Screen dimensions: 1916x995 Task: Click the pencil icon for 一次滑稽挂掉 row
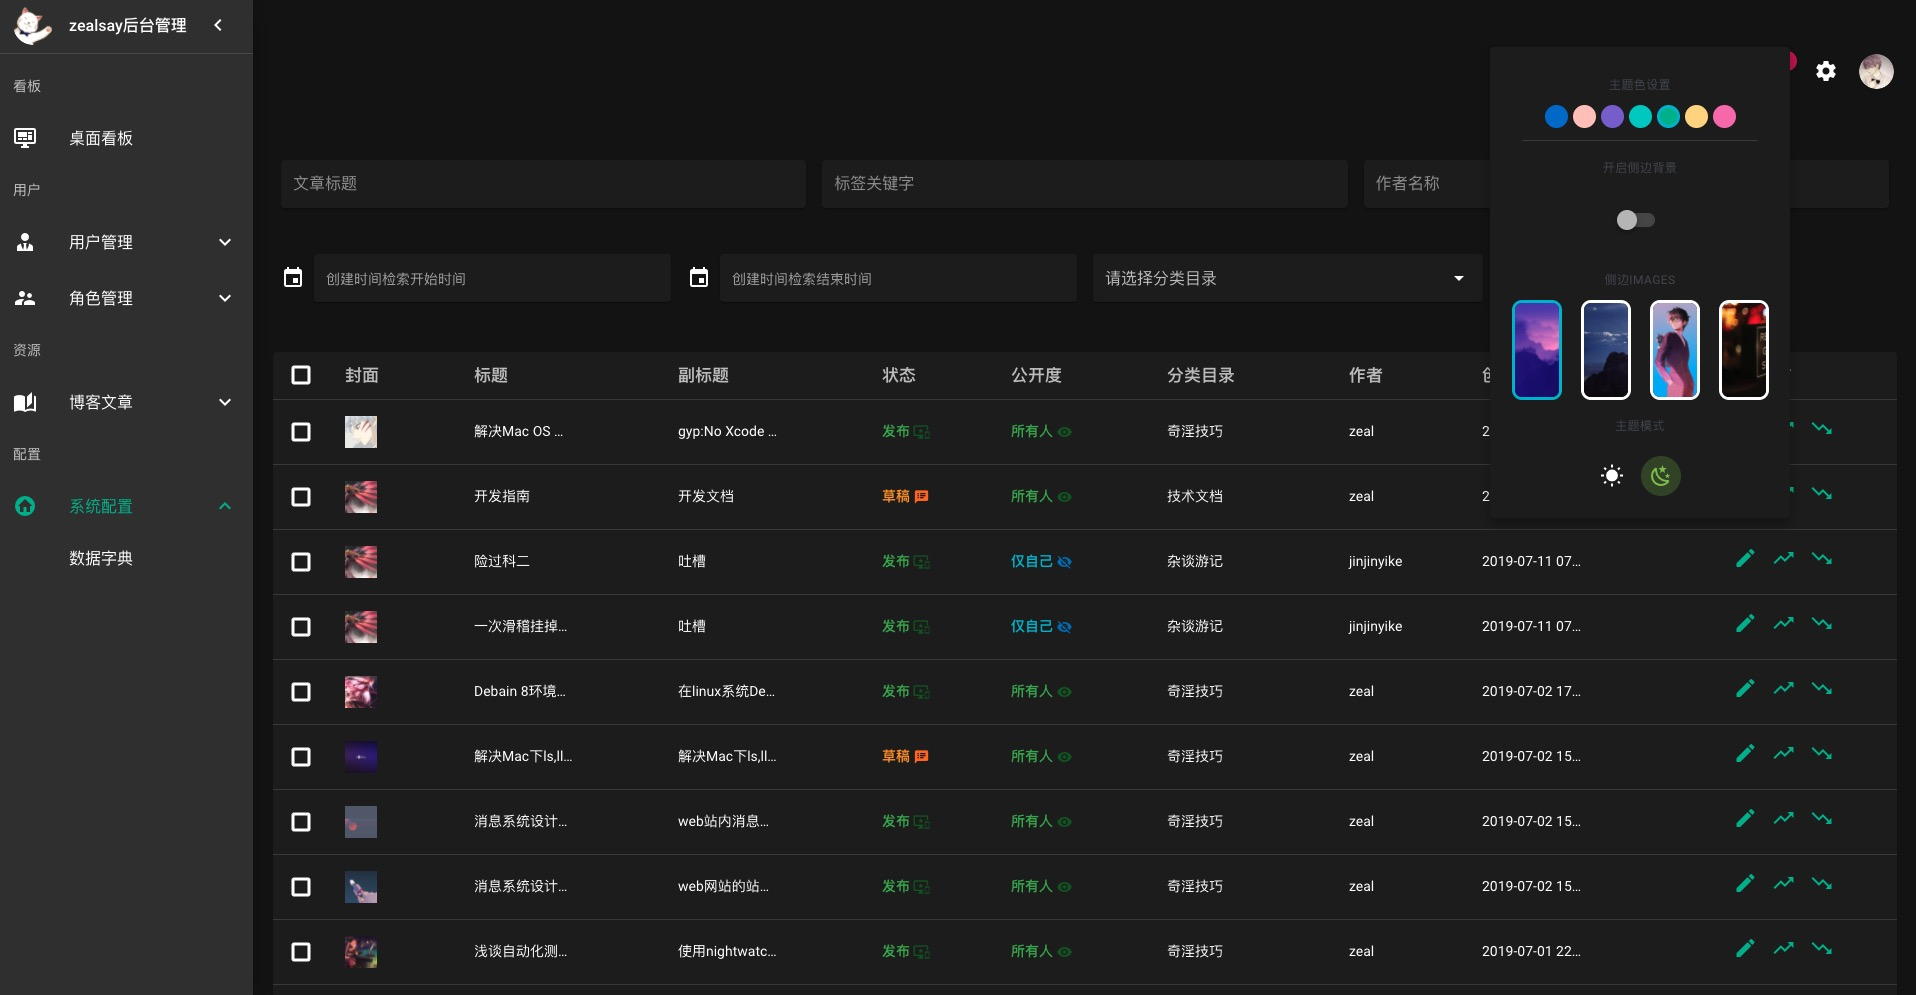point(1745,623)
